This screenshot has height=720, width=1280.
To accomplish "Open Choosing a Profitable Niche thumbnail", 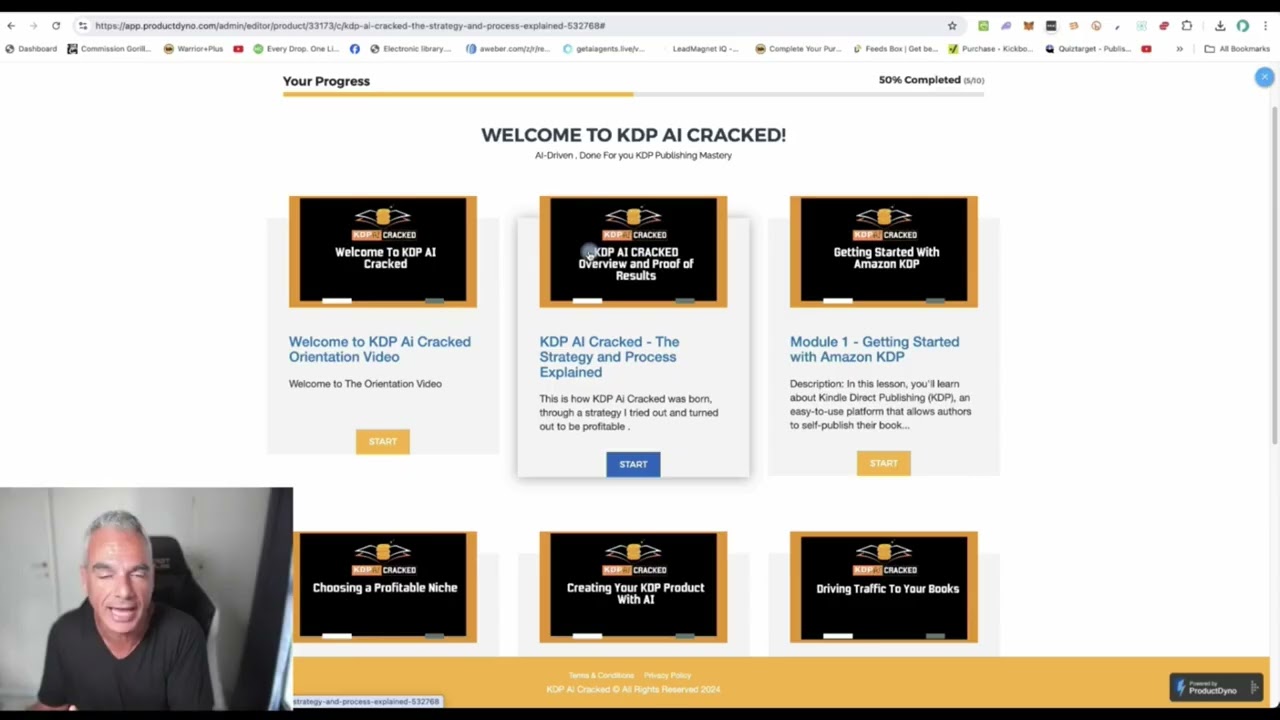I will [383, 587].
